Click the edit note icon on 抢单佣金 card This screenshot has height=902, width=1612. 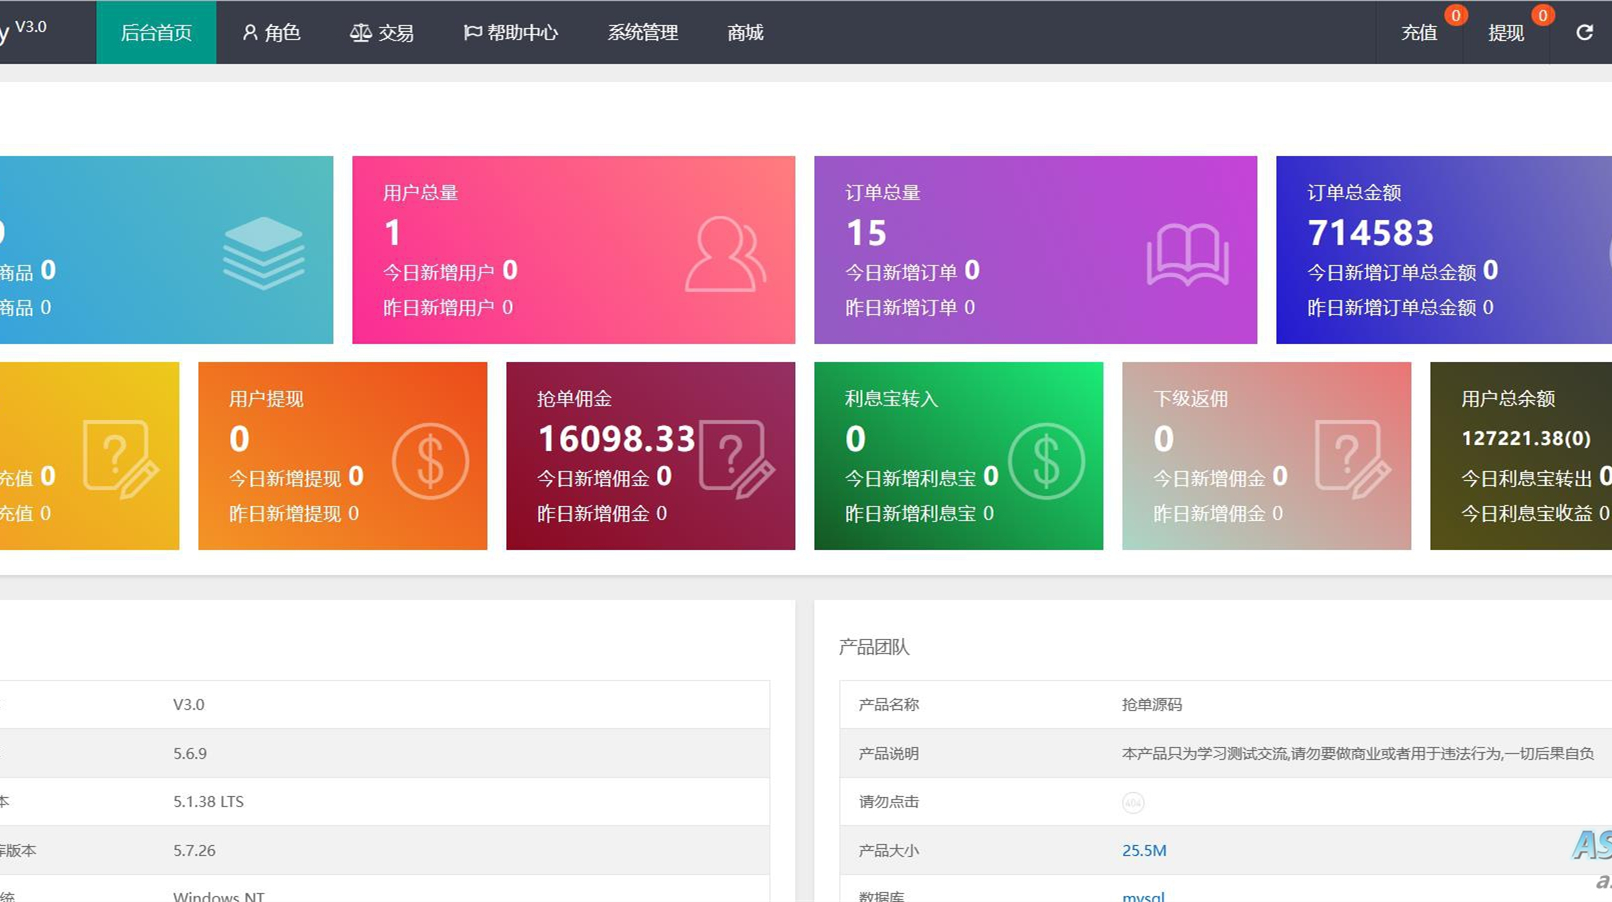coord(737,459)
